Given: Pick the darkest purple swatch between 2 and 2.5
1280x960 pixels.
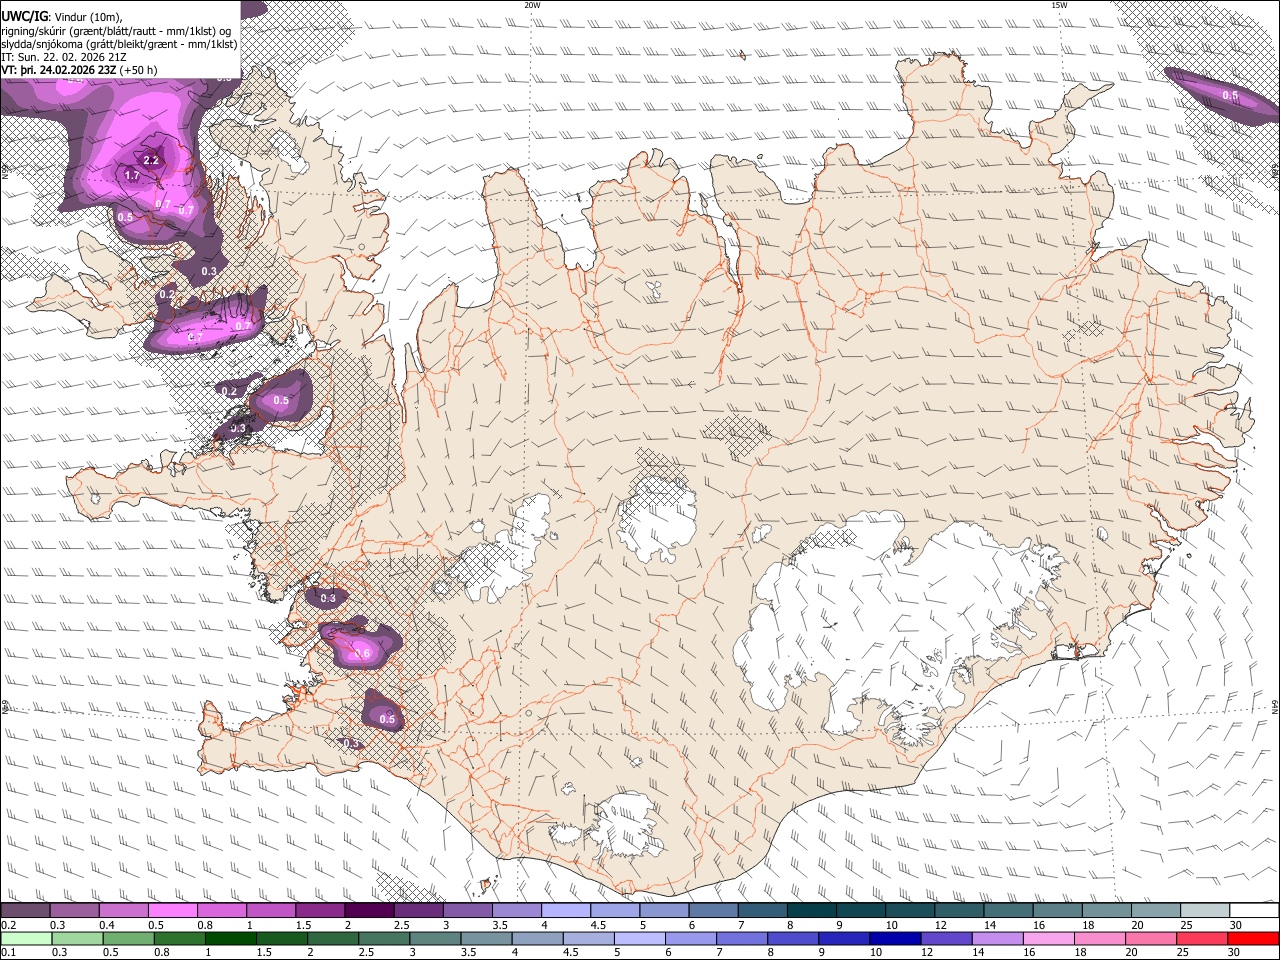Looking at the screenshot, I should (369, 910).
